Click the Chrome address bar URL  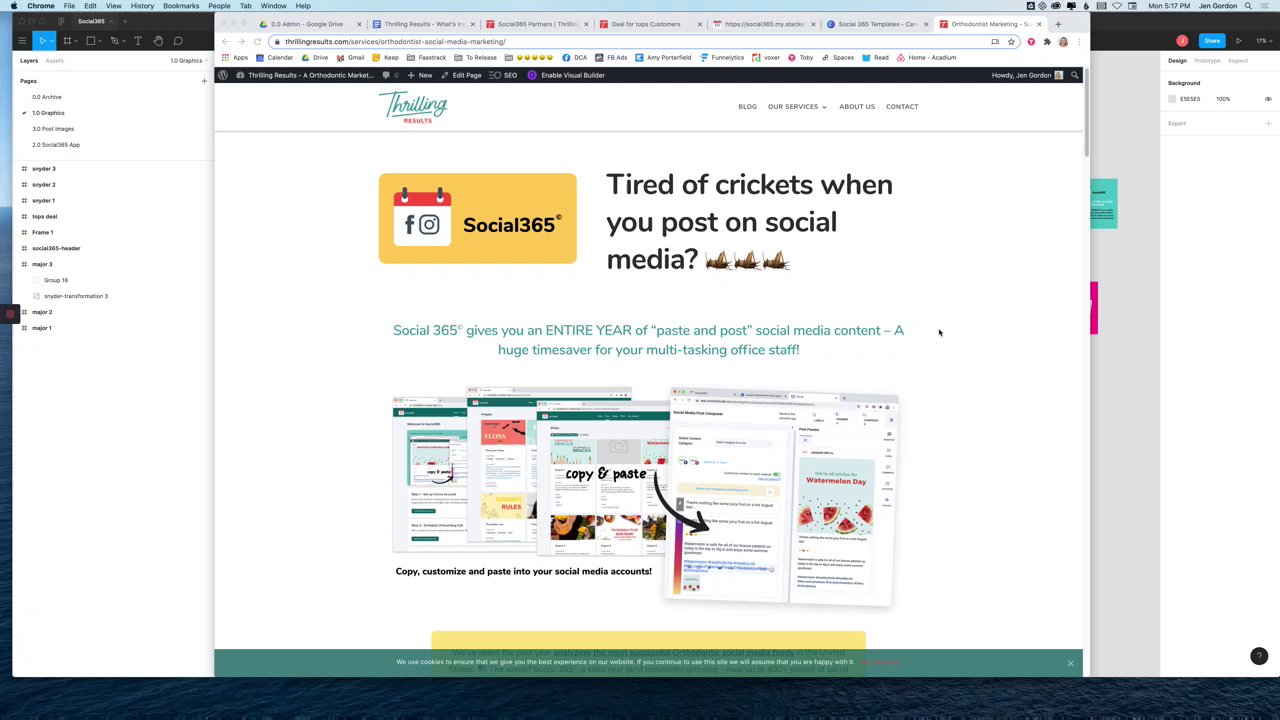click(x=395, y=42)
